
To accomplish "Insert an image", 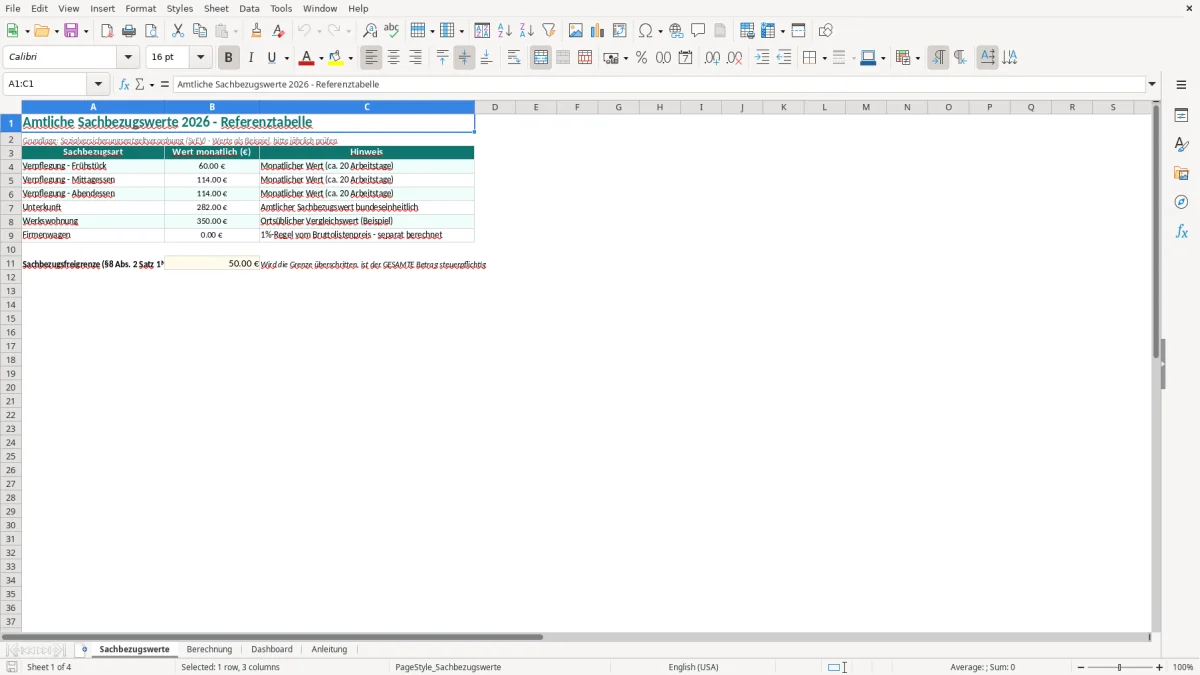I will 576,31.
